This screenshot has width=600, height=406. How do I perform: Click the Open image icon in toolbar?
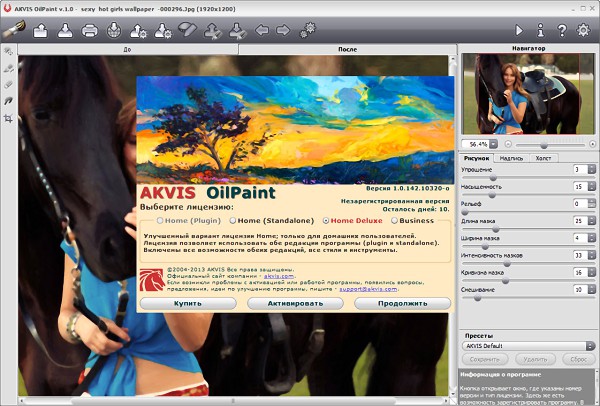click(x=42, y=31)
